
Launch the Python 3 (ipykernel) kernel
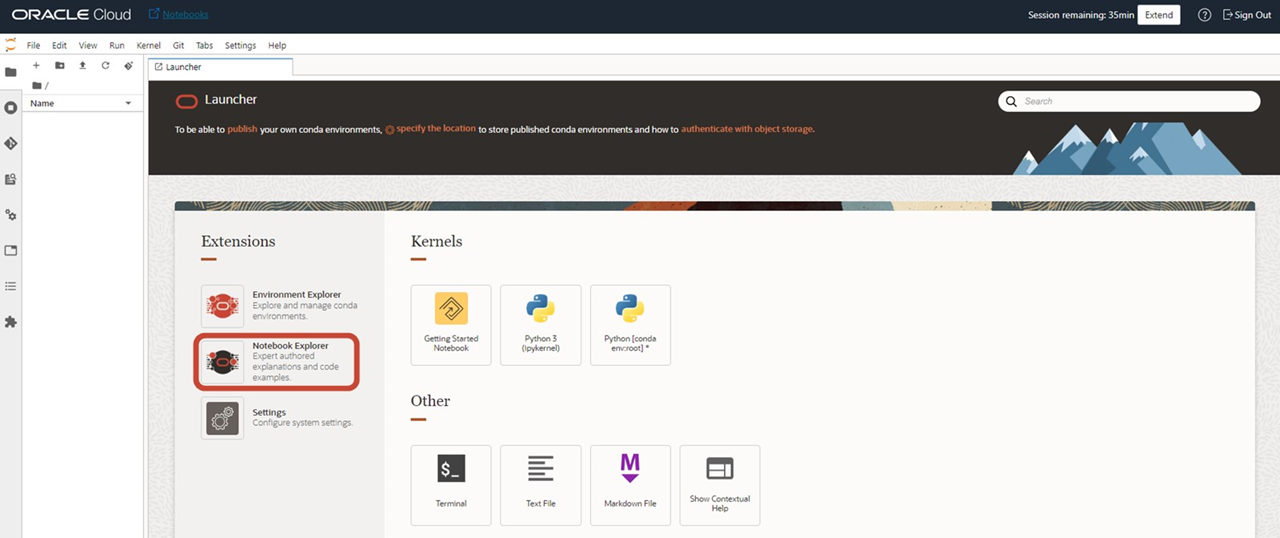click(x=541, y=325)
